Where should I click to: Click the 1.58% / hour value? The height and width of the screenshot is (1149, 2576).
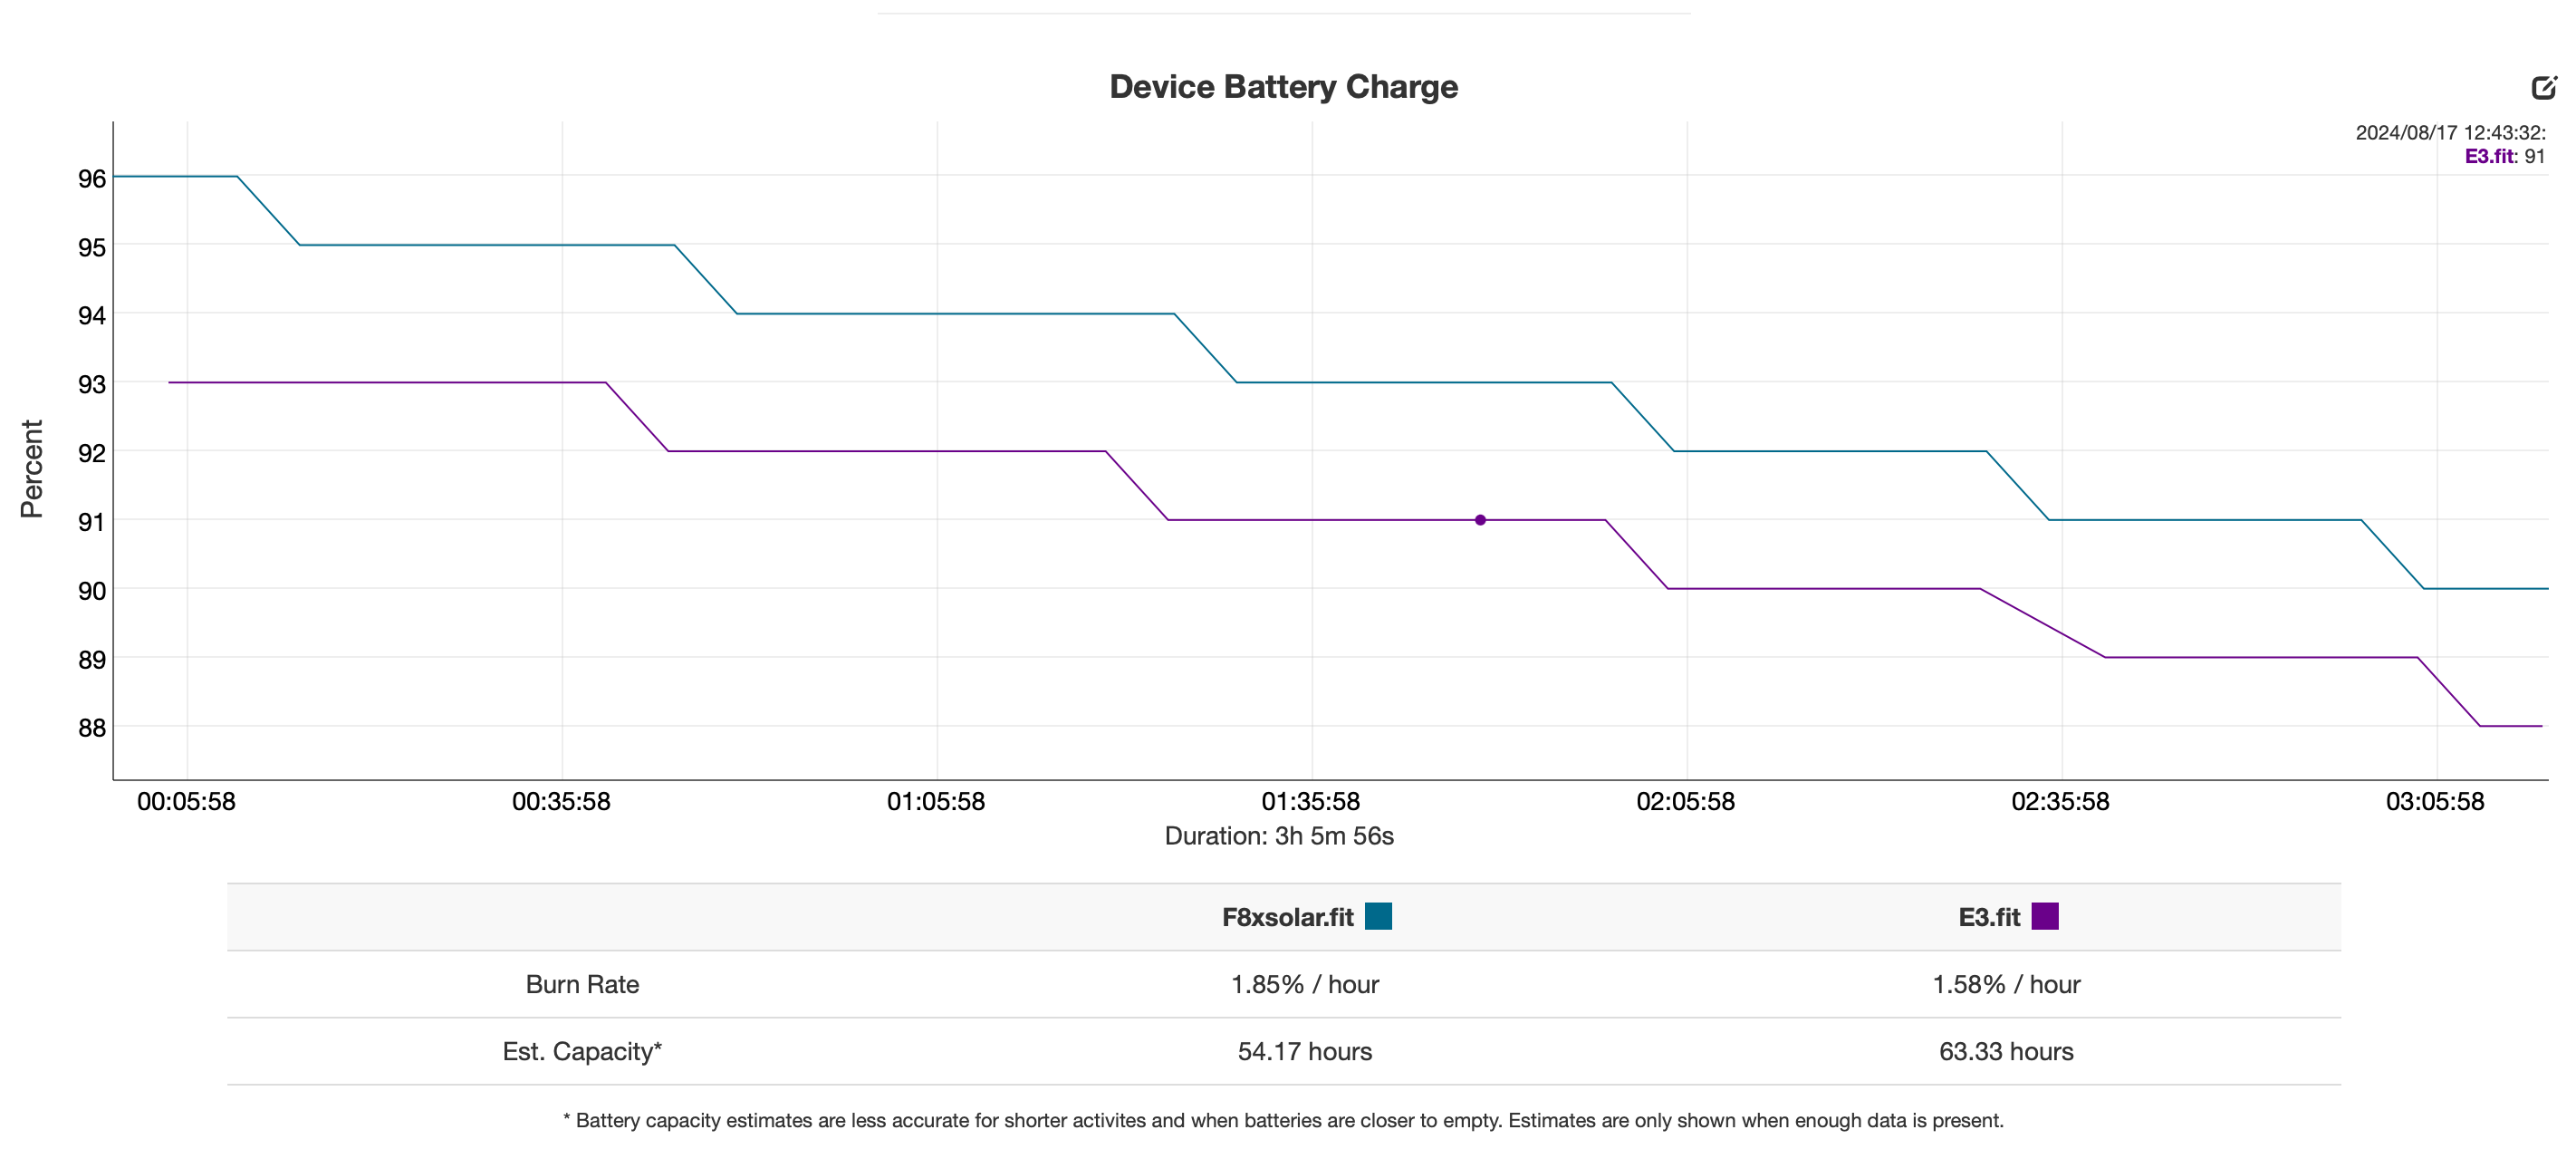[2005, 984]
